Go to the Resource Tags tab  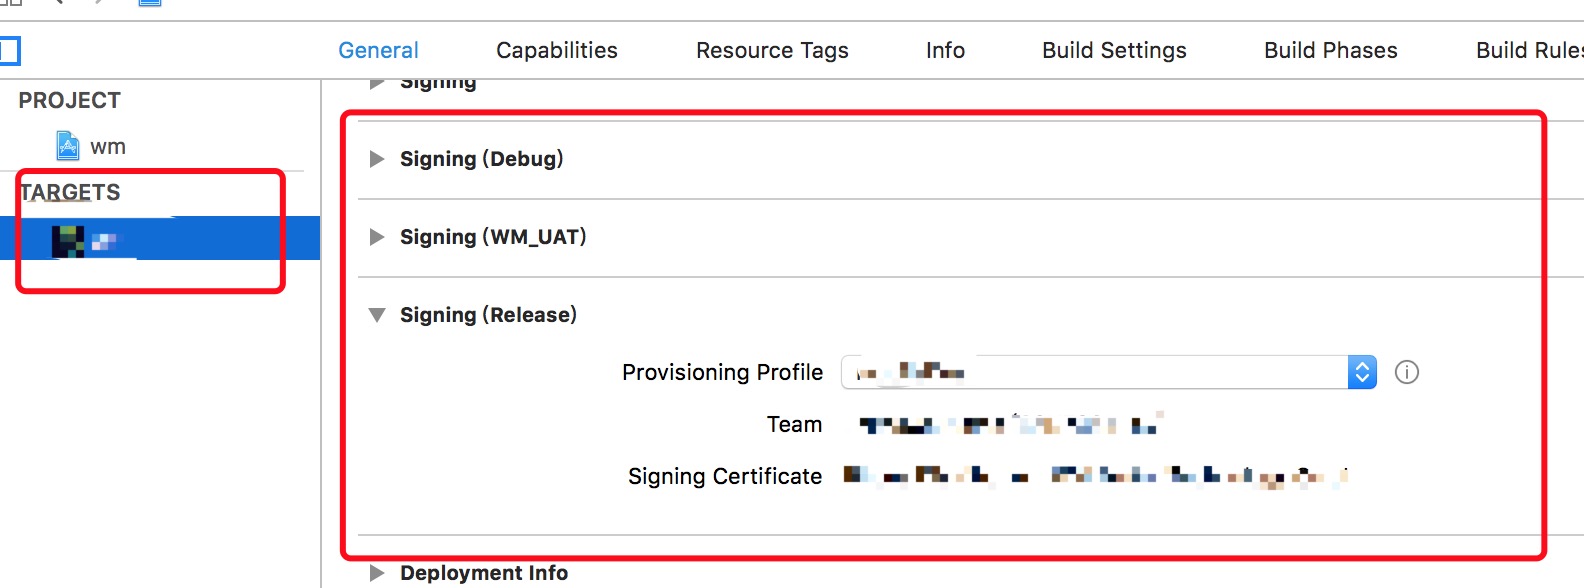(772, 50)
